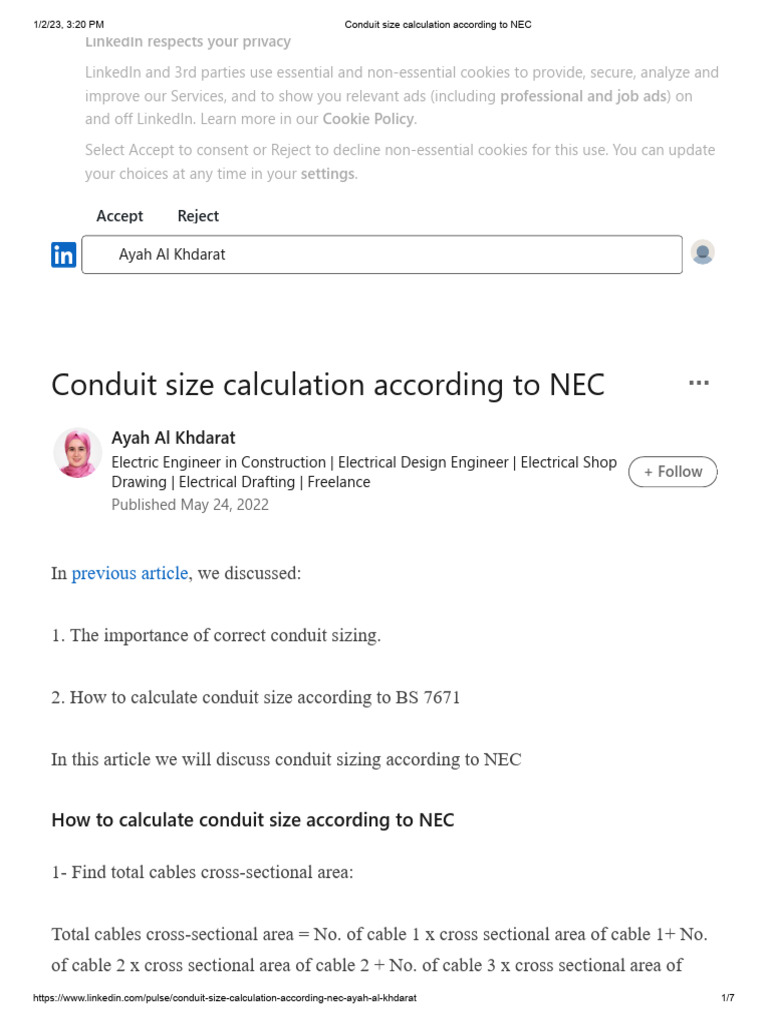Reject non-essential cookies
768x1024 pixels.
click(198, 216)
